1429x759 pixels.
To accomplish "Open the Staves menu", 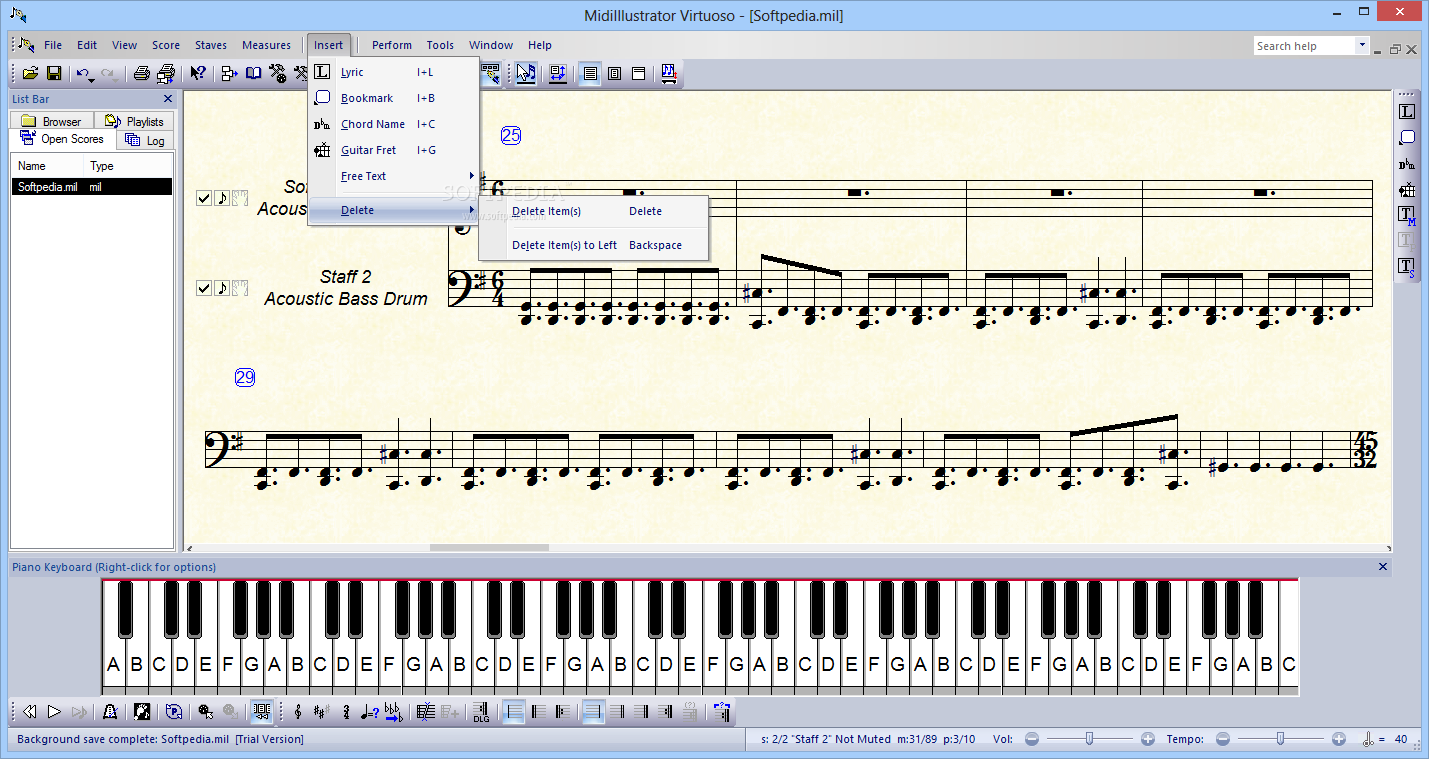I will 211,45.
